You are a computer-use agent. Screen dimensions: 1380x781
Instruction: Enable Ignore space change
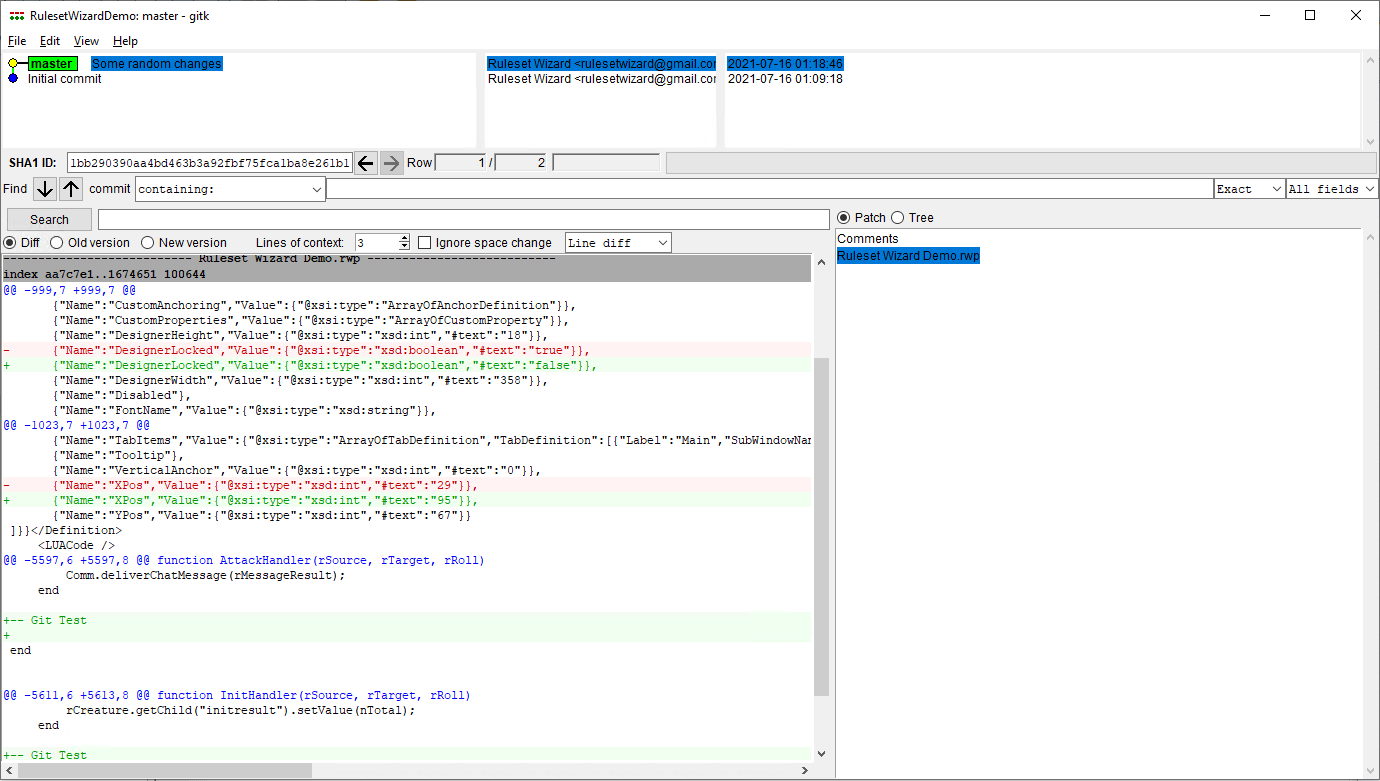[424, 242]
